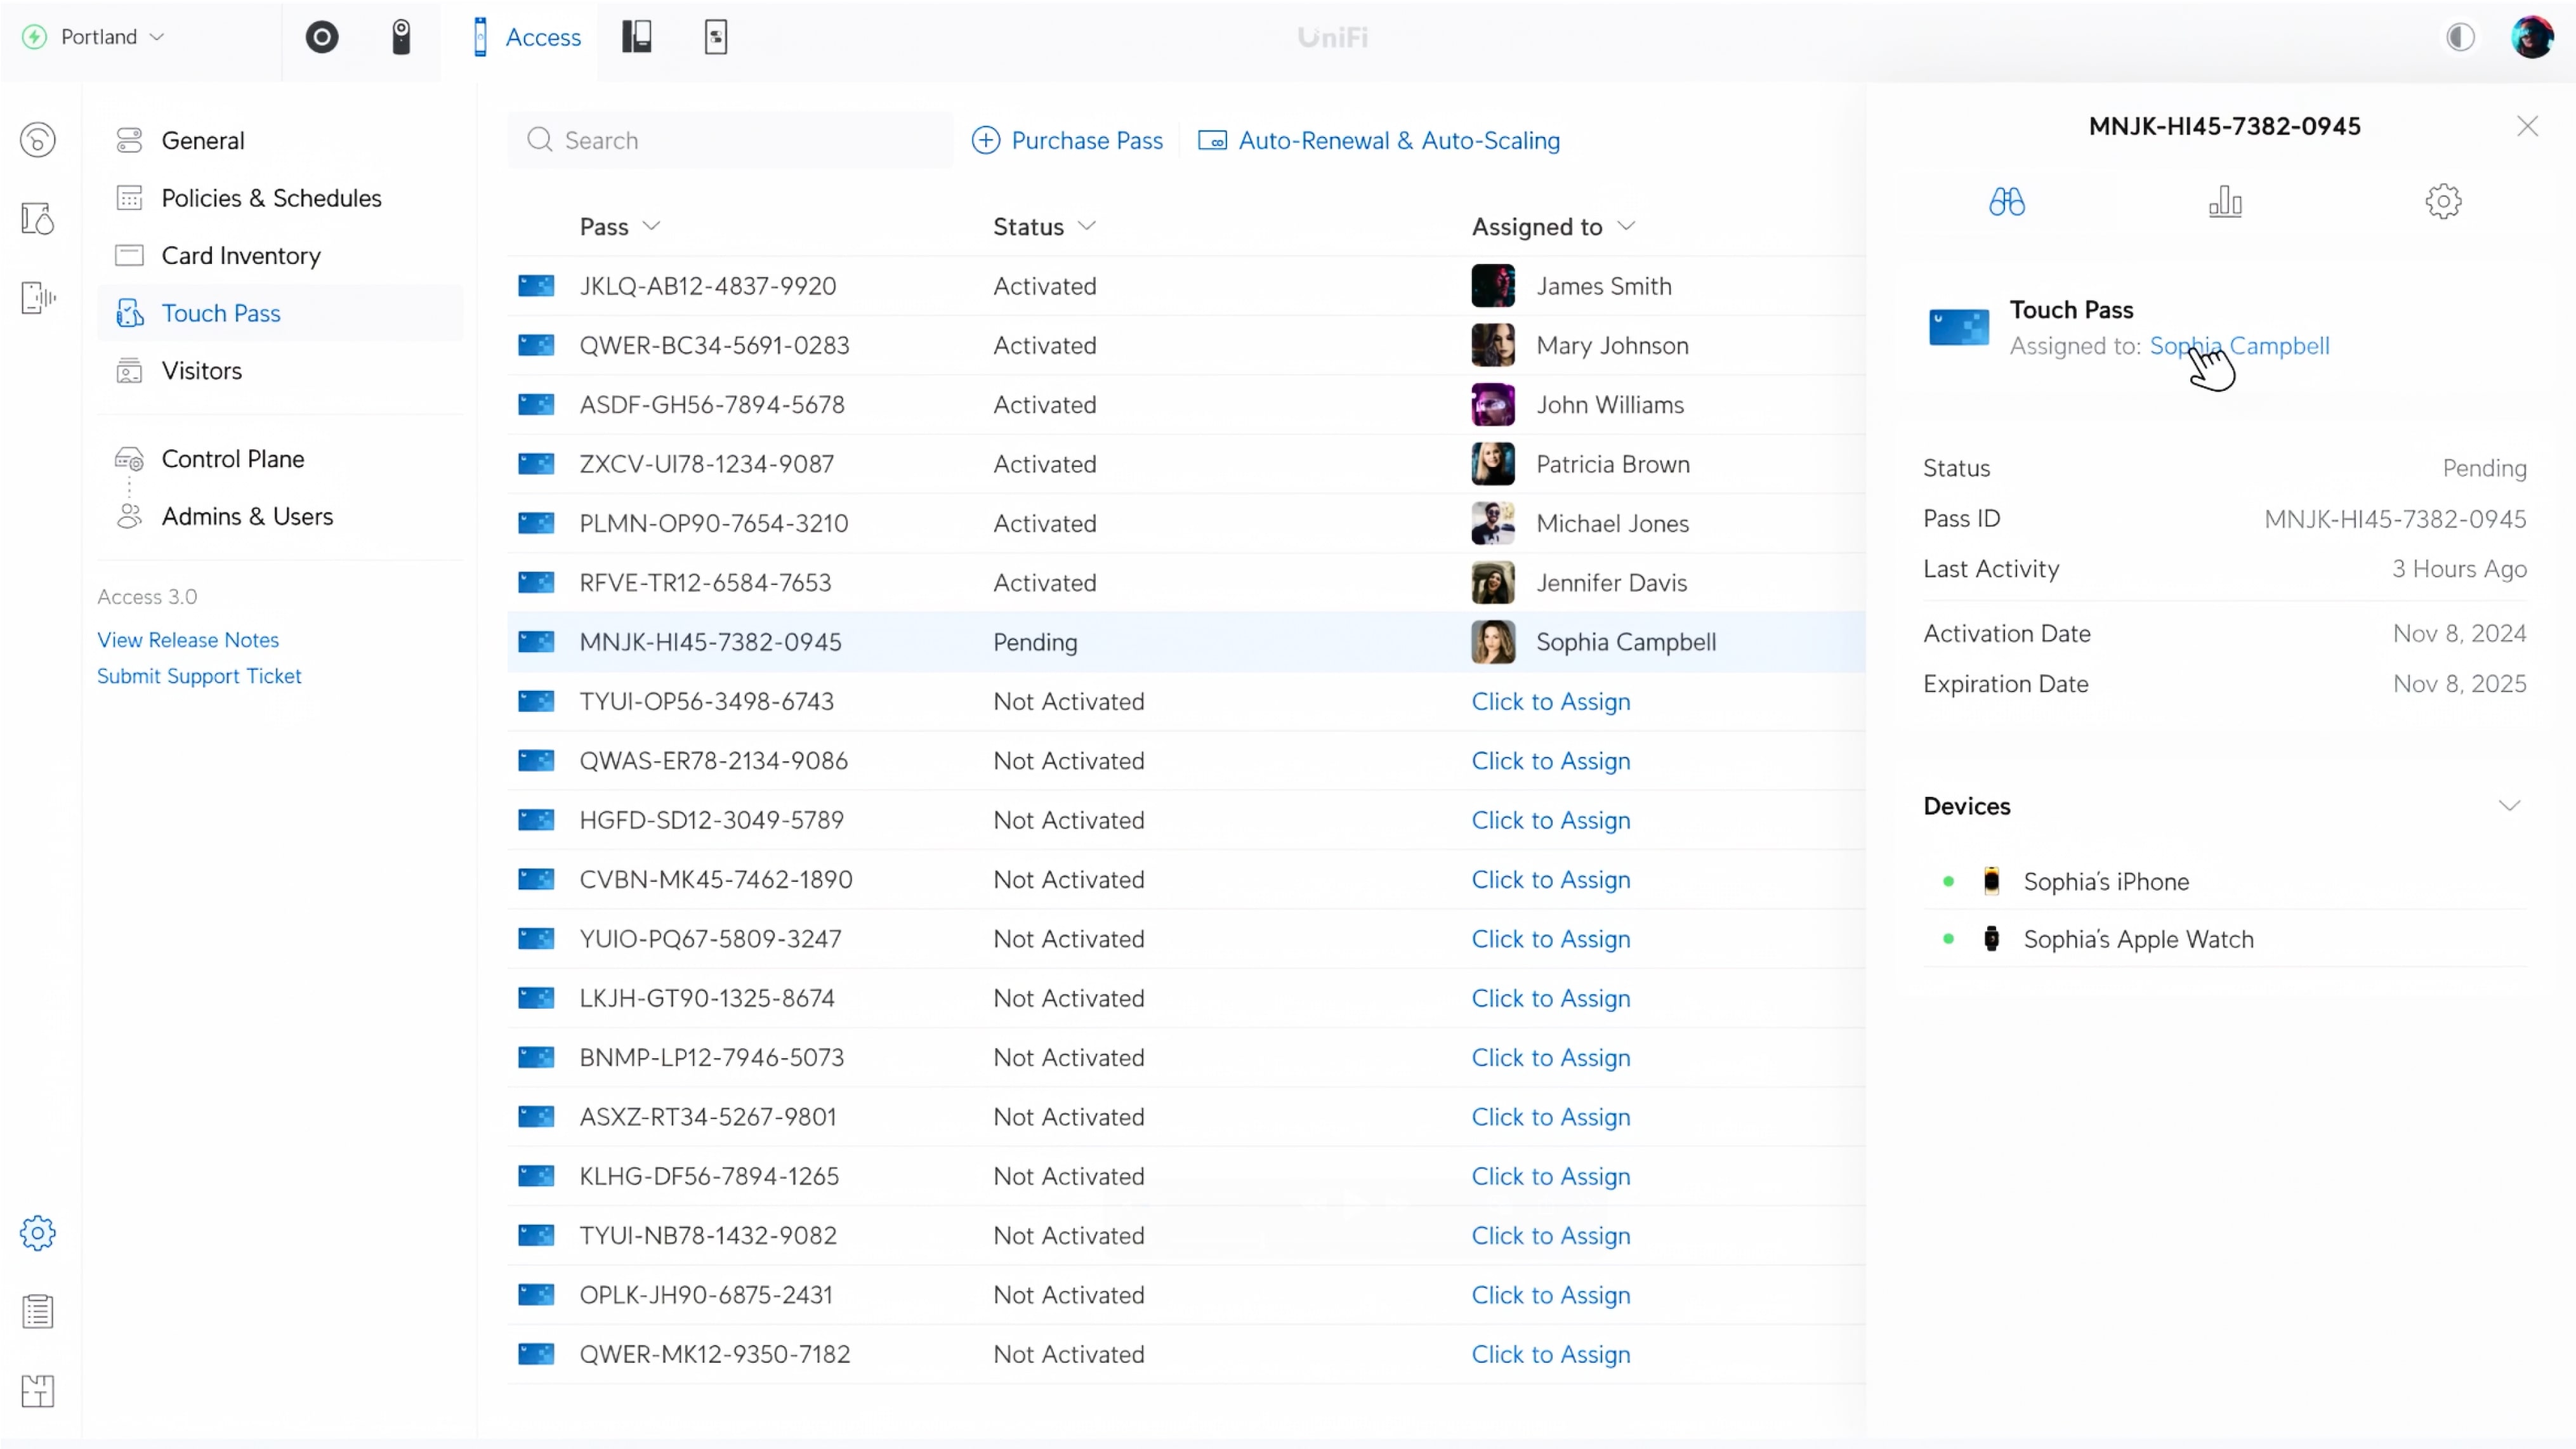
Task: Click the blue settings gear in left rail
Action: pyautogui.click(x=38, y=1232)
